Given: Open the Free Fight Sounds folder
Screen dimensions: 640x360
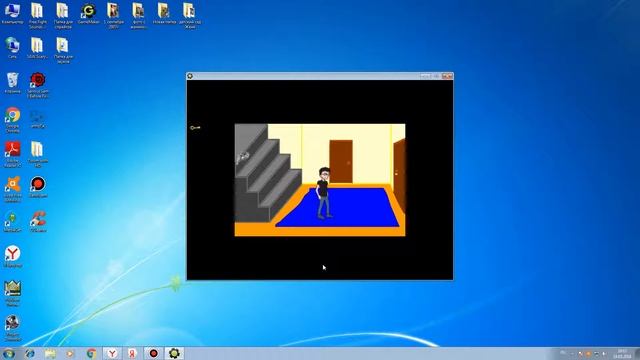Looking at the screenshot, I should [37, 16].
